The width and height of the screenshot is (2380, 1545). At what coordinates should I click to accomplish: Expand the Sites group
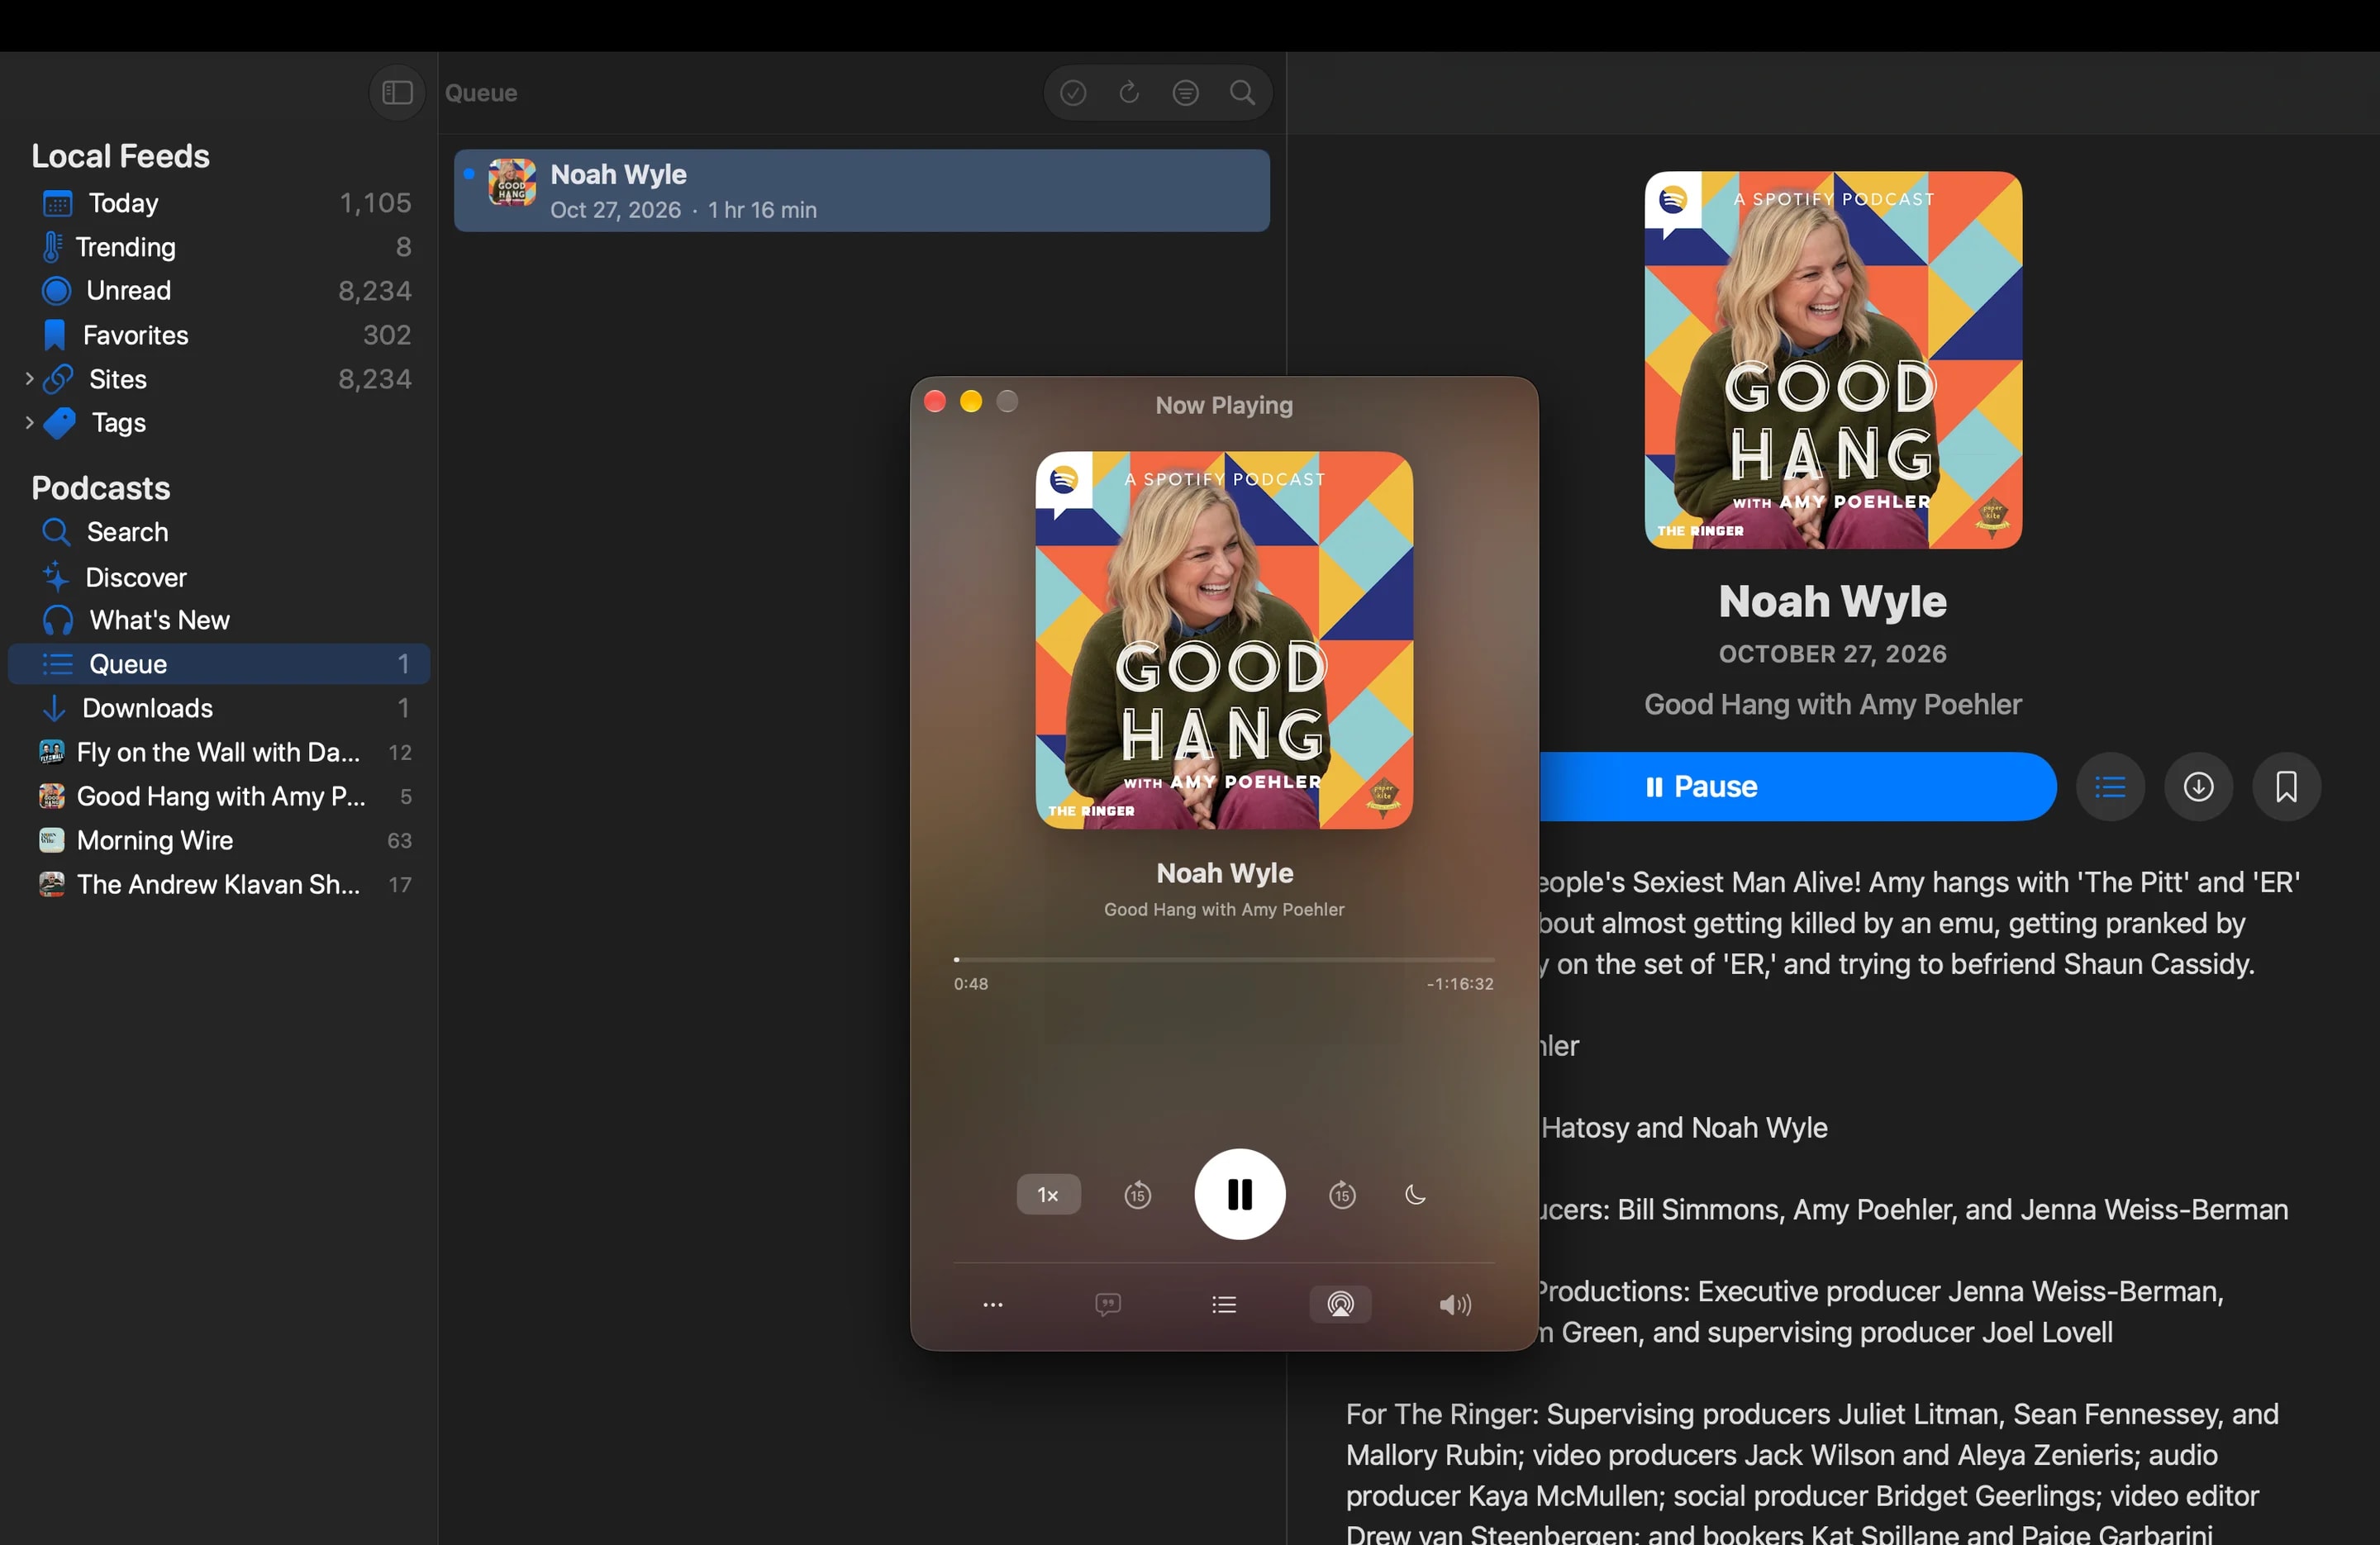(29, 379)
